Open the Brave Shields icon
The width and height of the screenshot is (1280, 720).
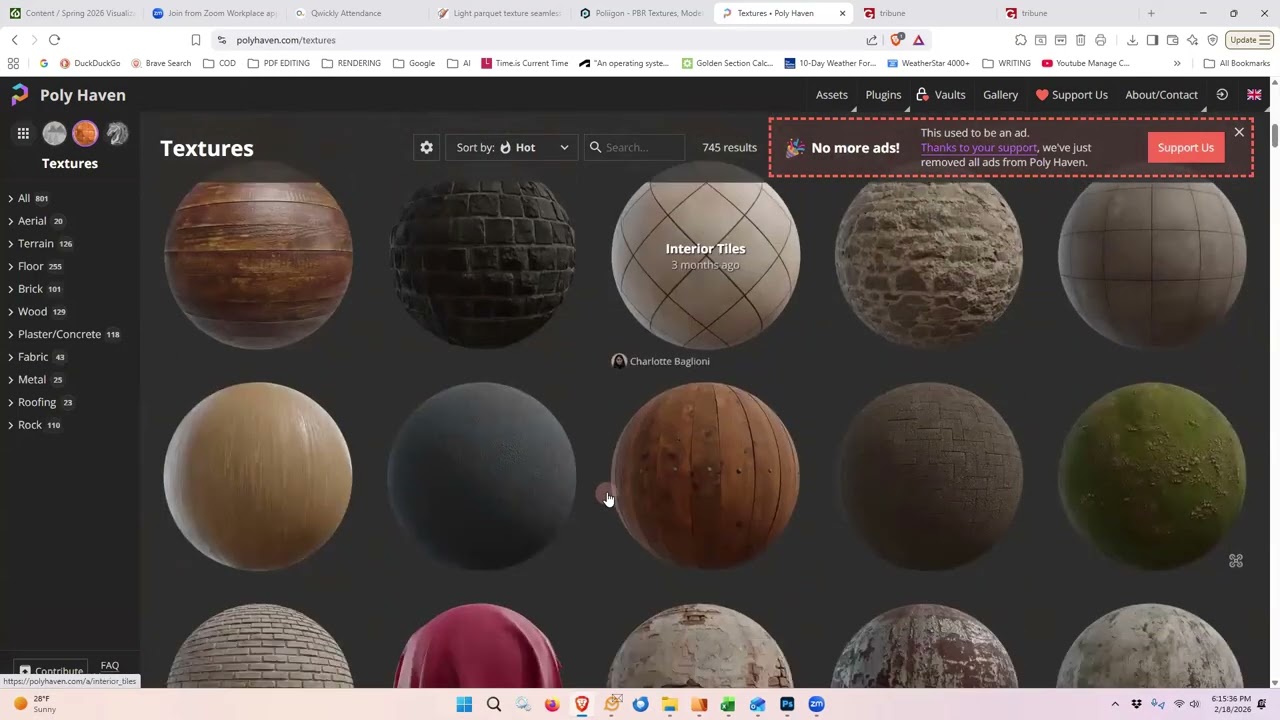897,40
